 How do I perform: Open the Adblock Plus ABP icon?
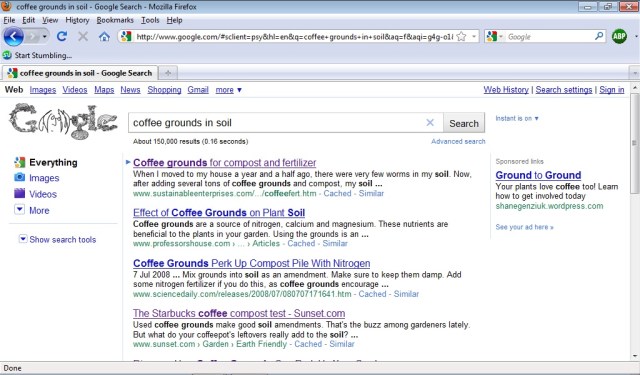point(619,37)
